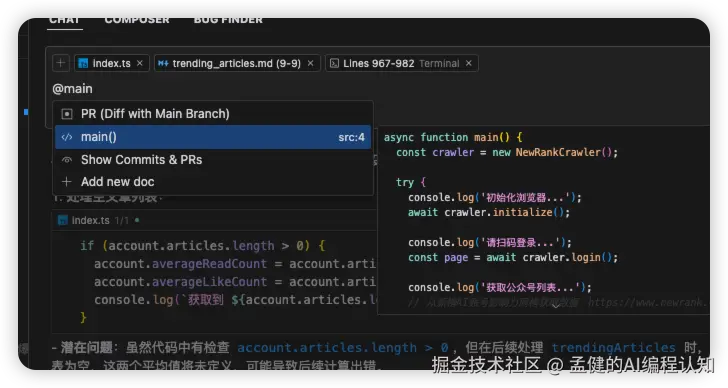Click the plus icon to add context
Screen dimensions: 728x388
coord(60,63)
